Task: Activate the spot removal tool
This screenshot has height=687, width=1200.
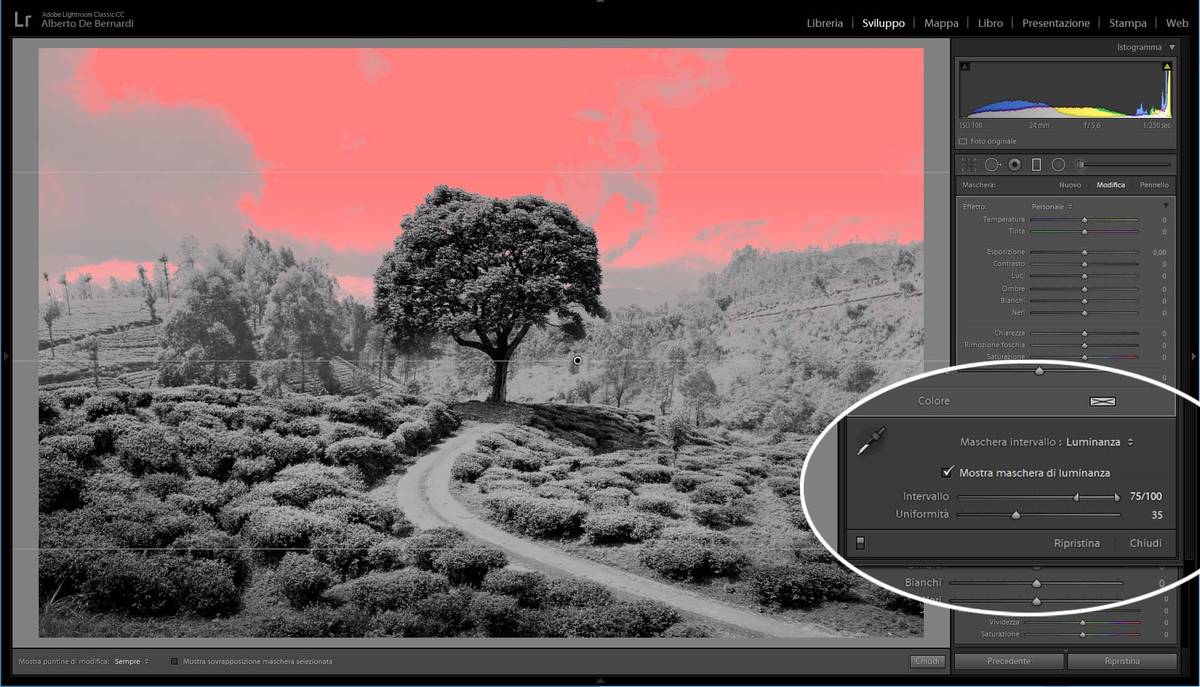Action: click(992, 165)
